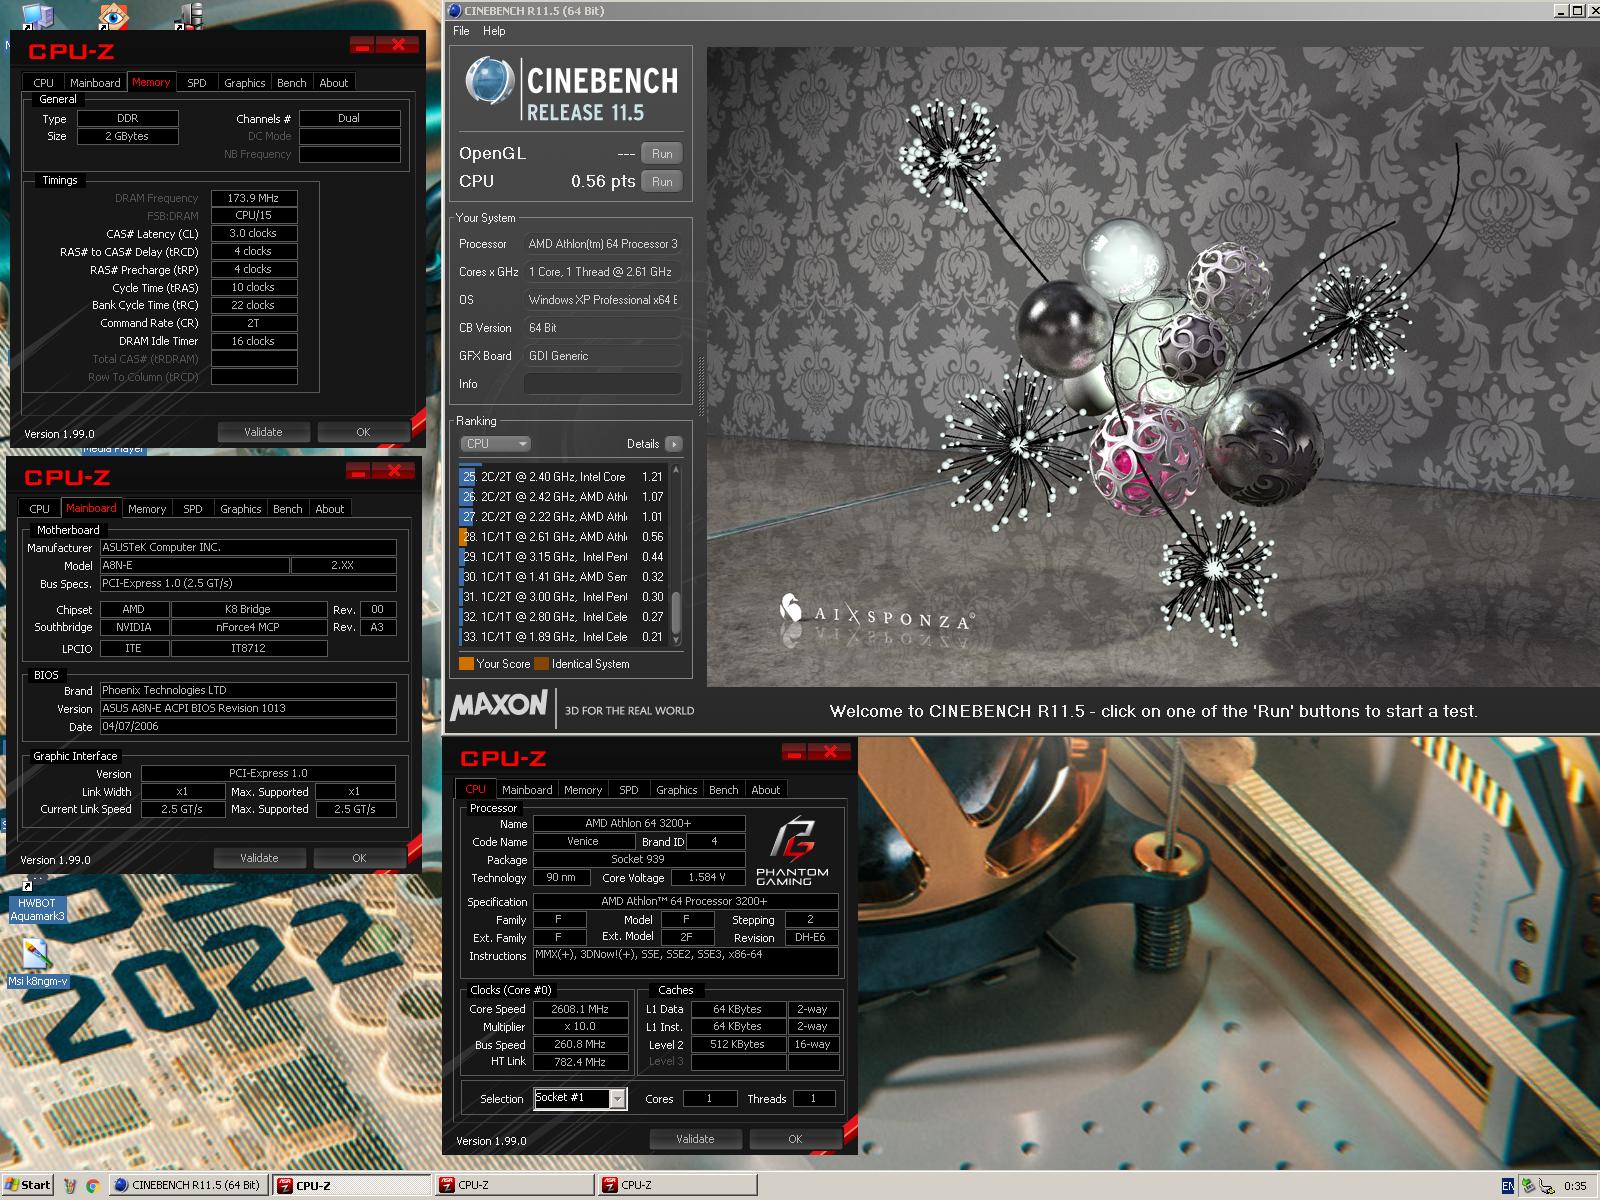Run the CPU benchmark in Cinebench
This screenshot has height=1200, width=1600.
[662, 182]
